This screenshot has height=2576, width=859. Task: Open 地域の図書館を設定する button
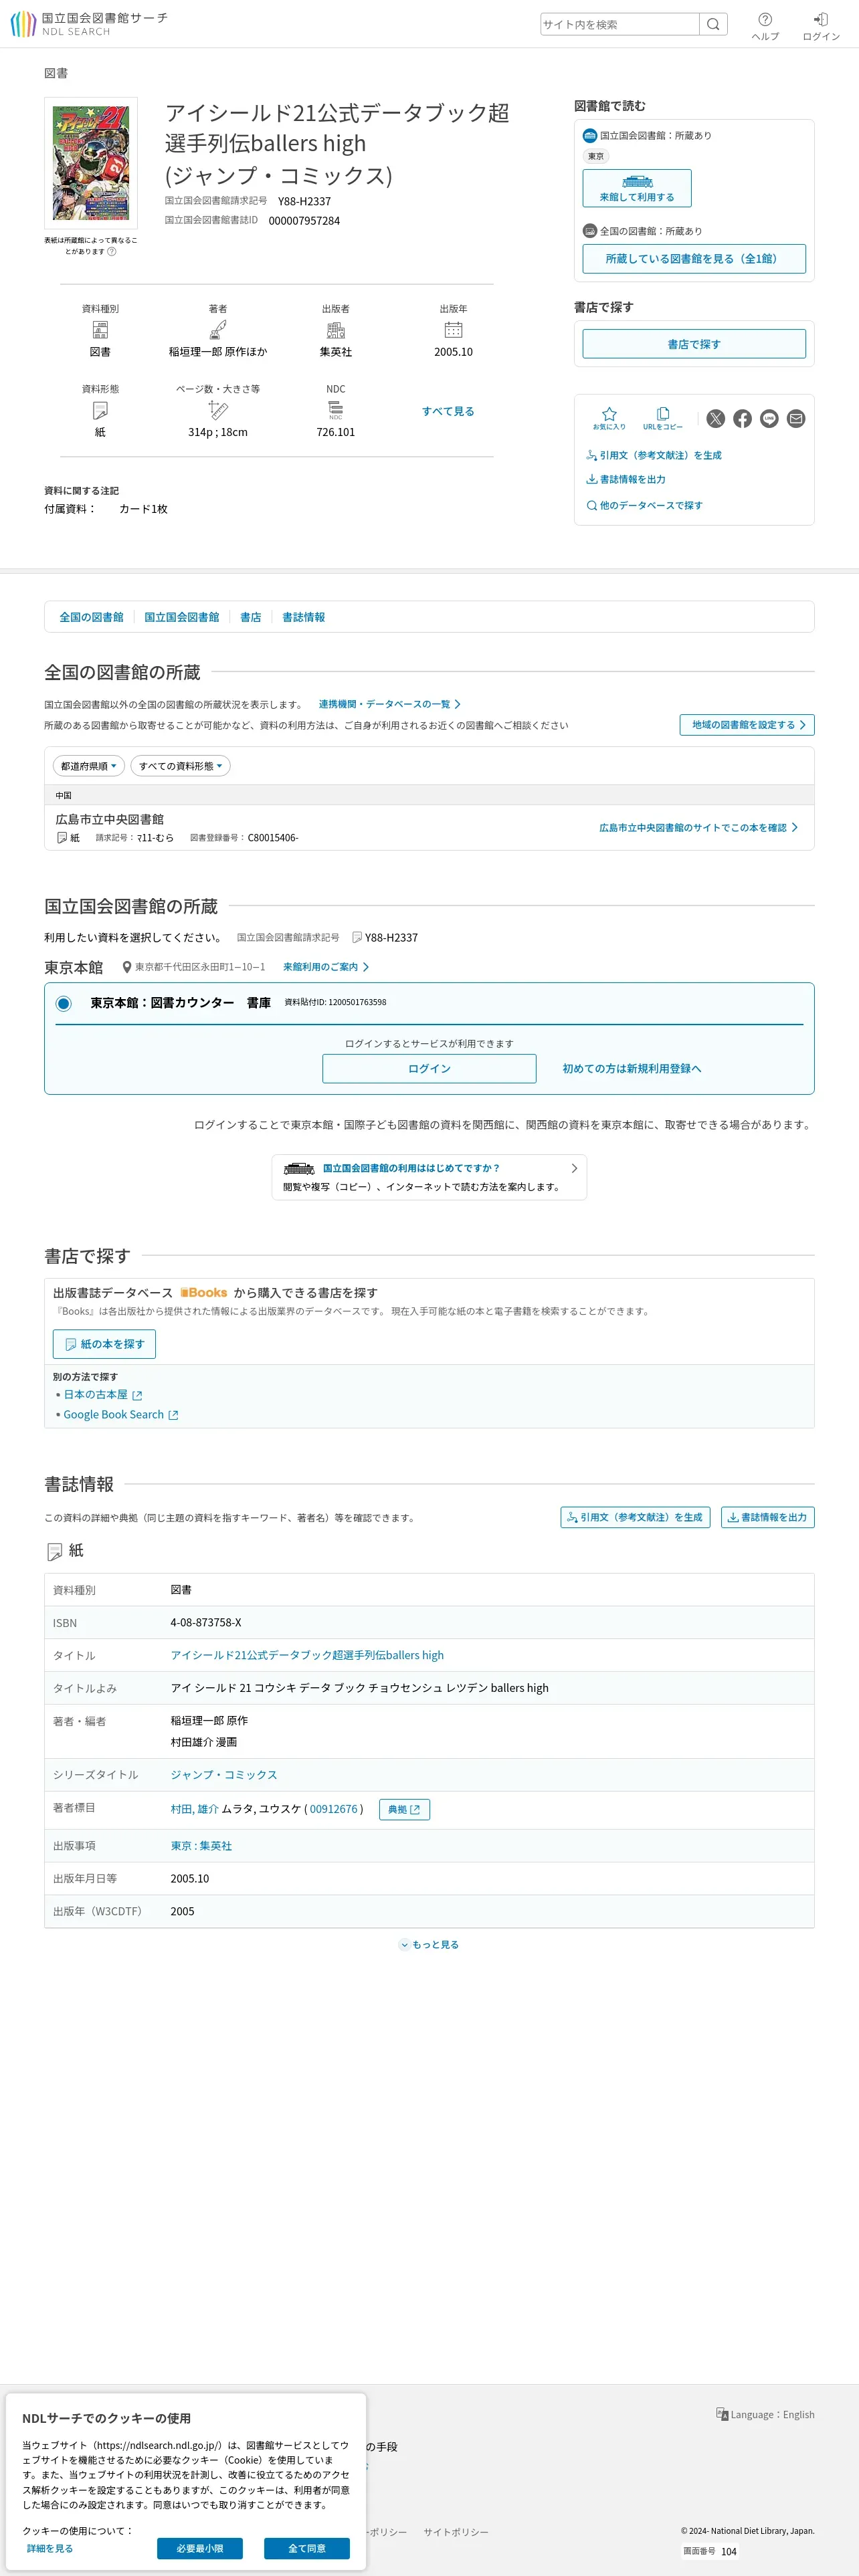coord(747,725)
